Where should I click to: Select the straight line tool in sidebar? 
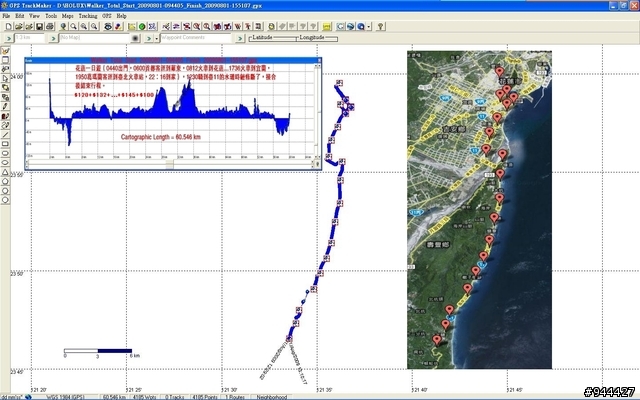[5, 135]
